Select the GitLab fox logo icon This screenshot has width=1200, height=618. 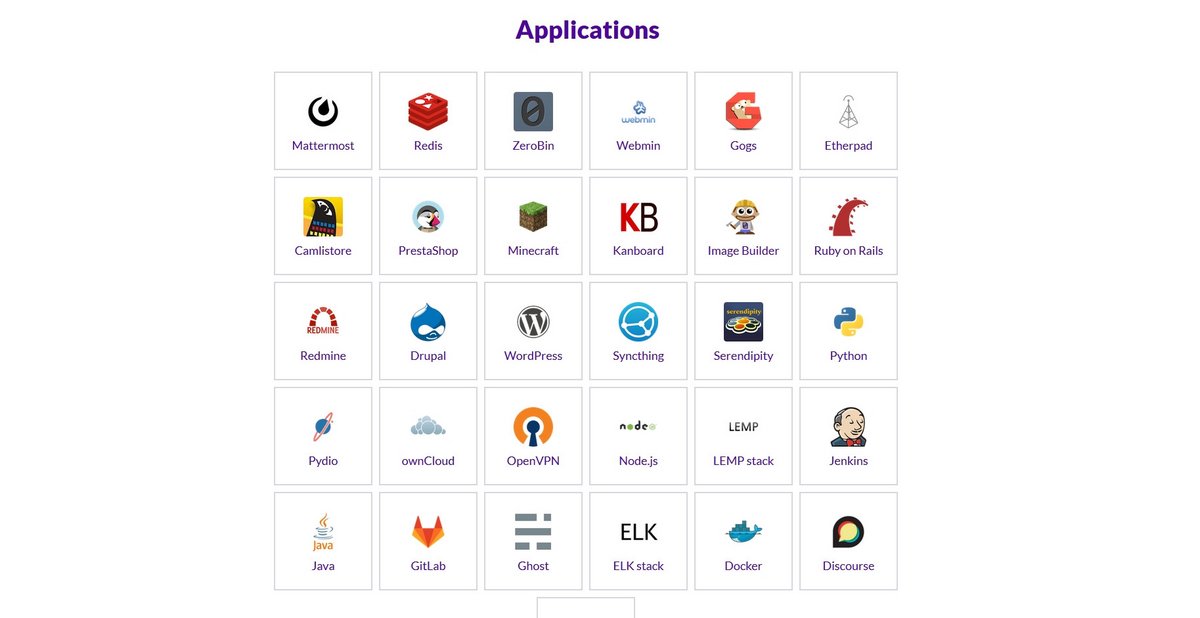pos(428,532)
